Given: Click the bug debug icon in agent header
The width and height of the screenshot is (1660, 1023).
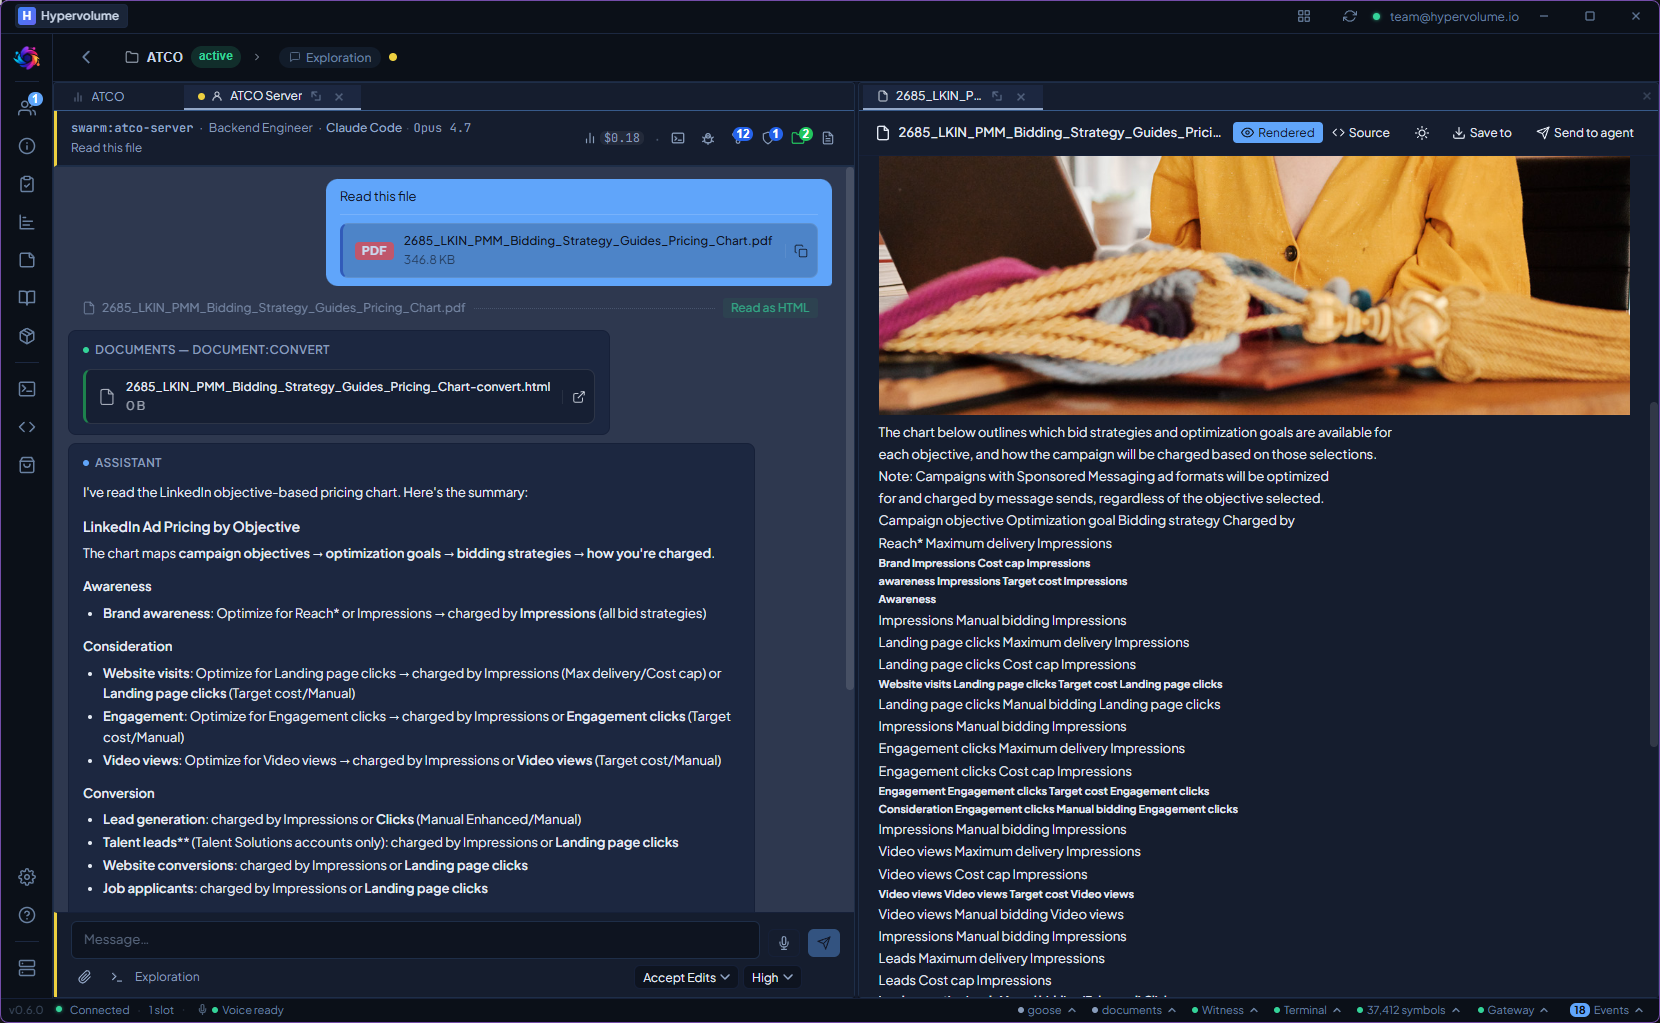Looking at the screenshot, I should (708, 138).
